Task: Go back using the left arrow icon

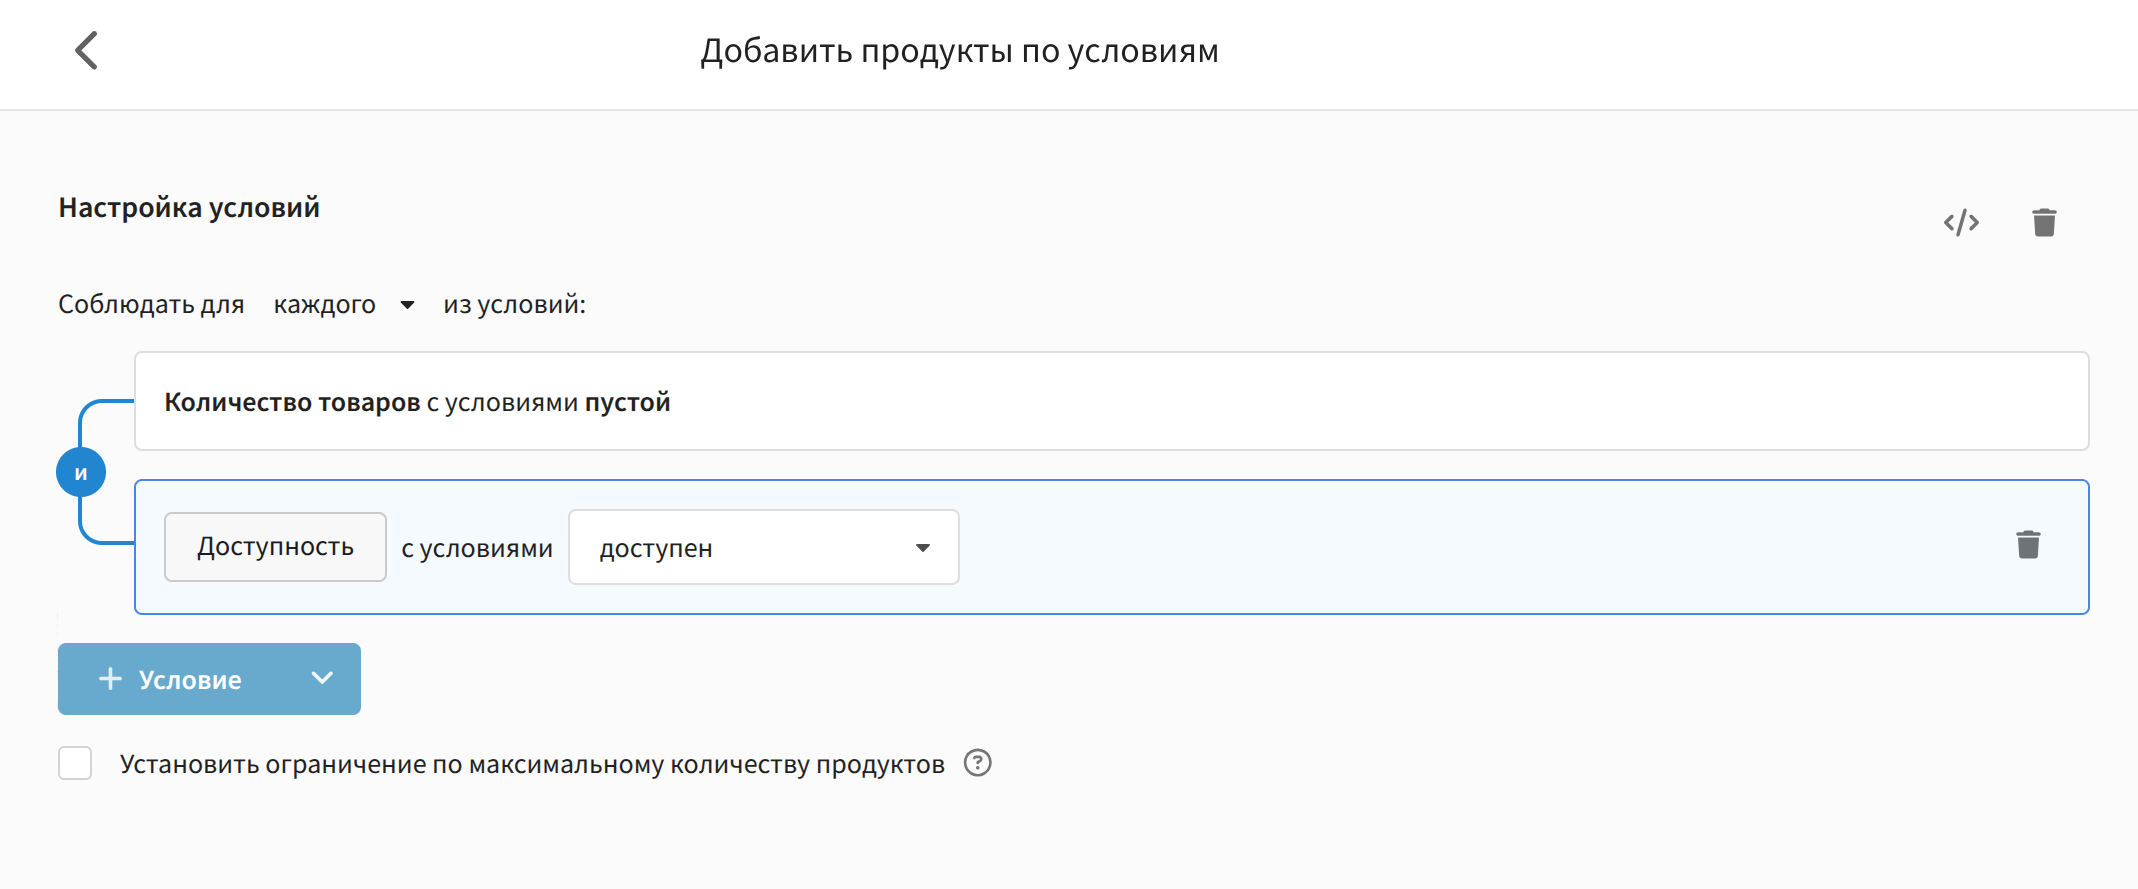Action: click(x=87, y=50)
